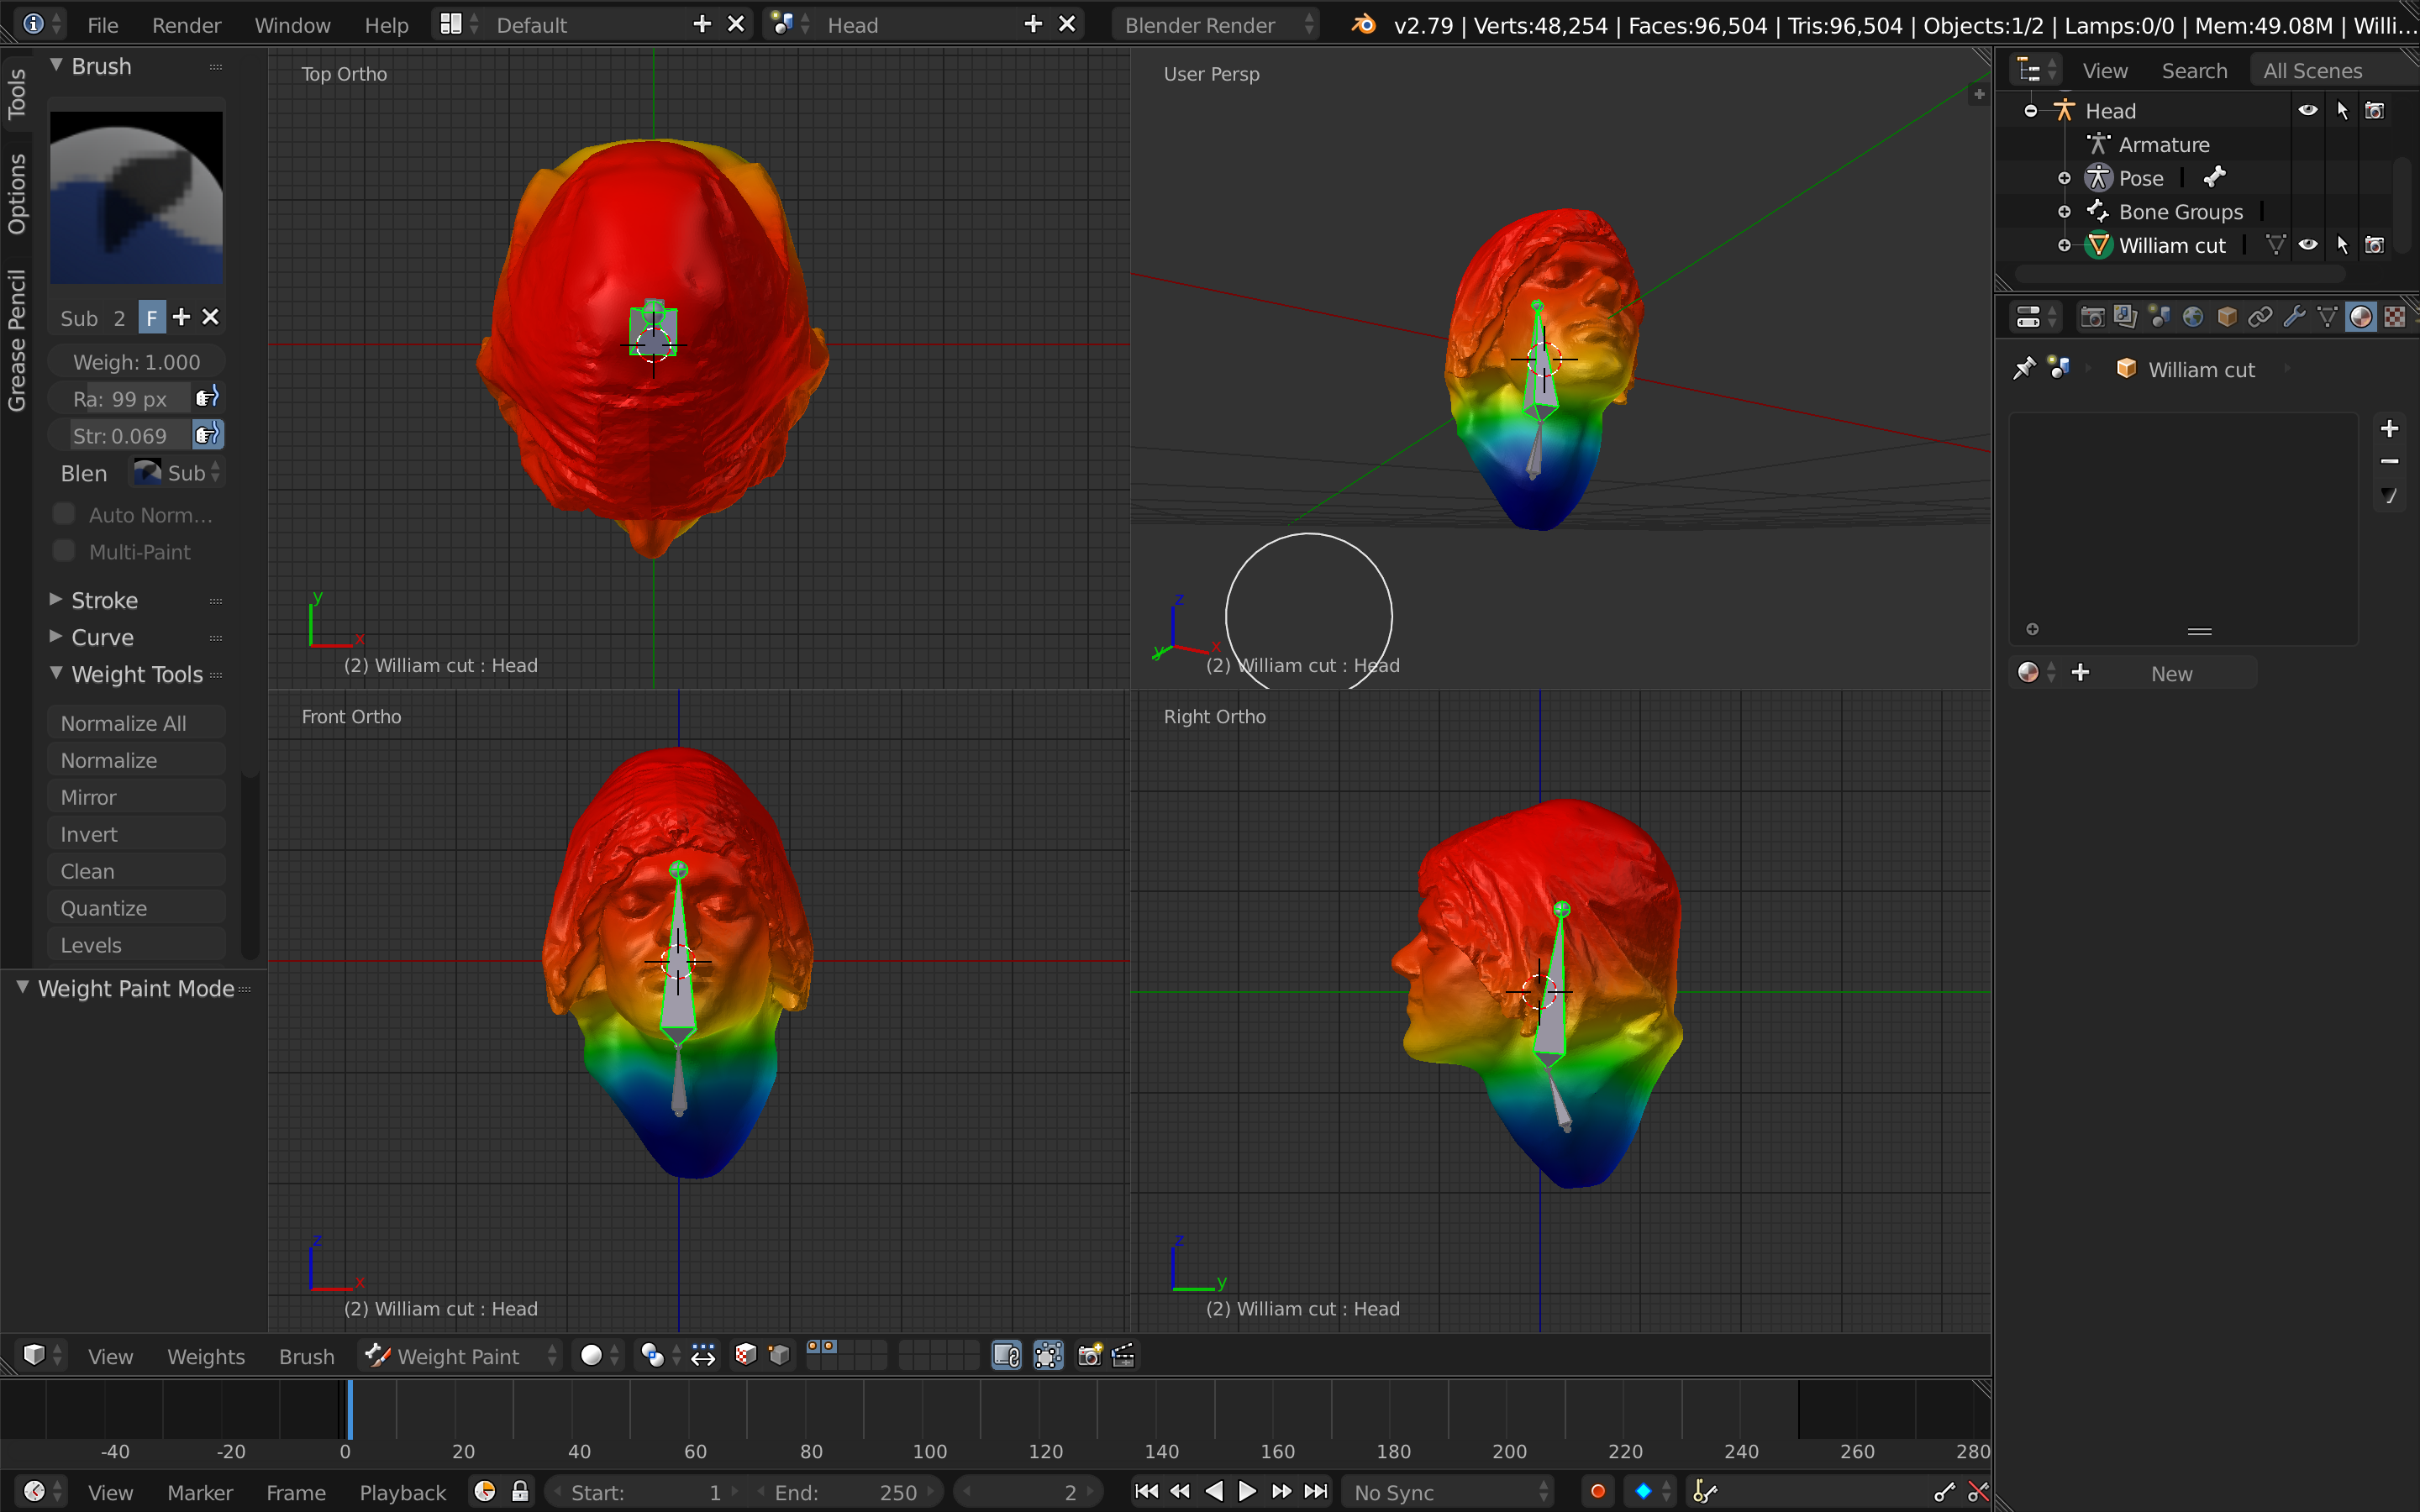
Task: Click the bone icon in Pose row
Action: pos(2215,177)
